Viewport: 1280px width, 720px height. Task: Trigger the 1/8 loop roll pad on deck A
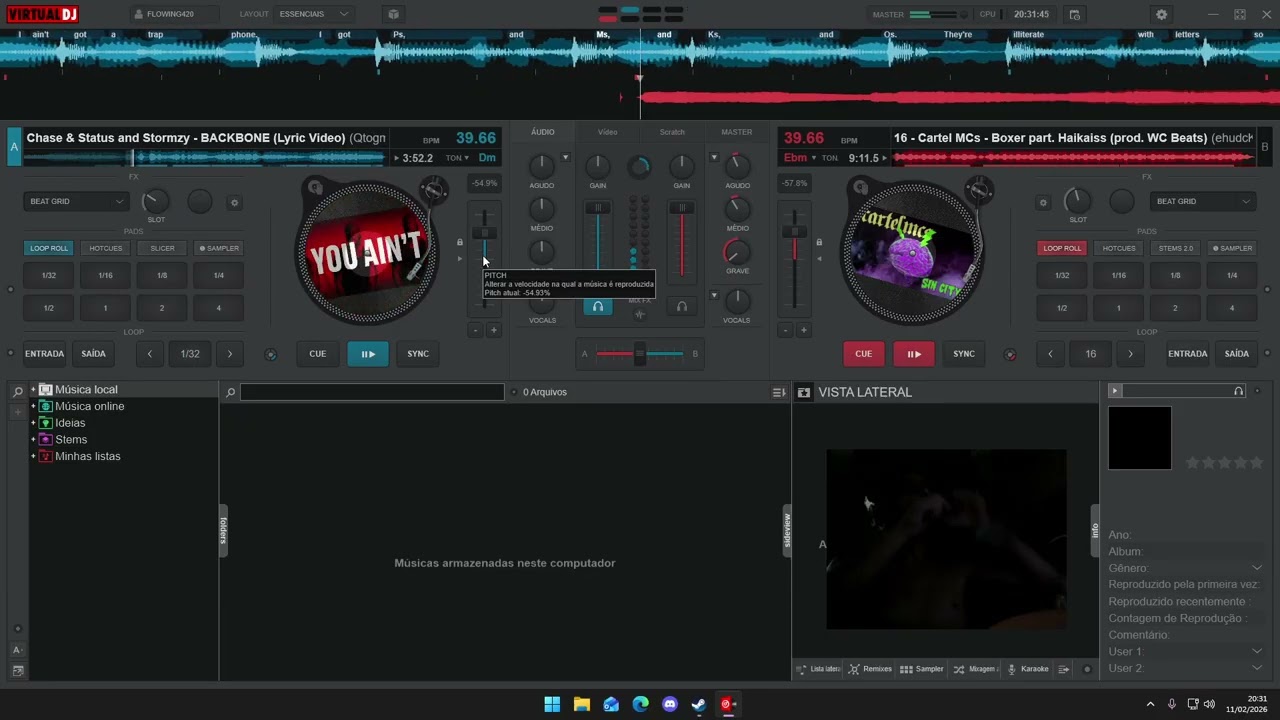162,276
